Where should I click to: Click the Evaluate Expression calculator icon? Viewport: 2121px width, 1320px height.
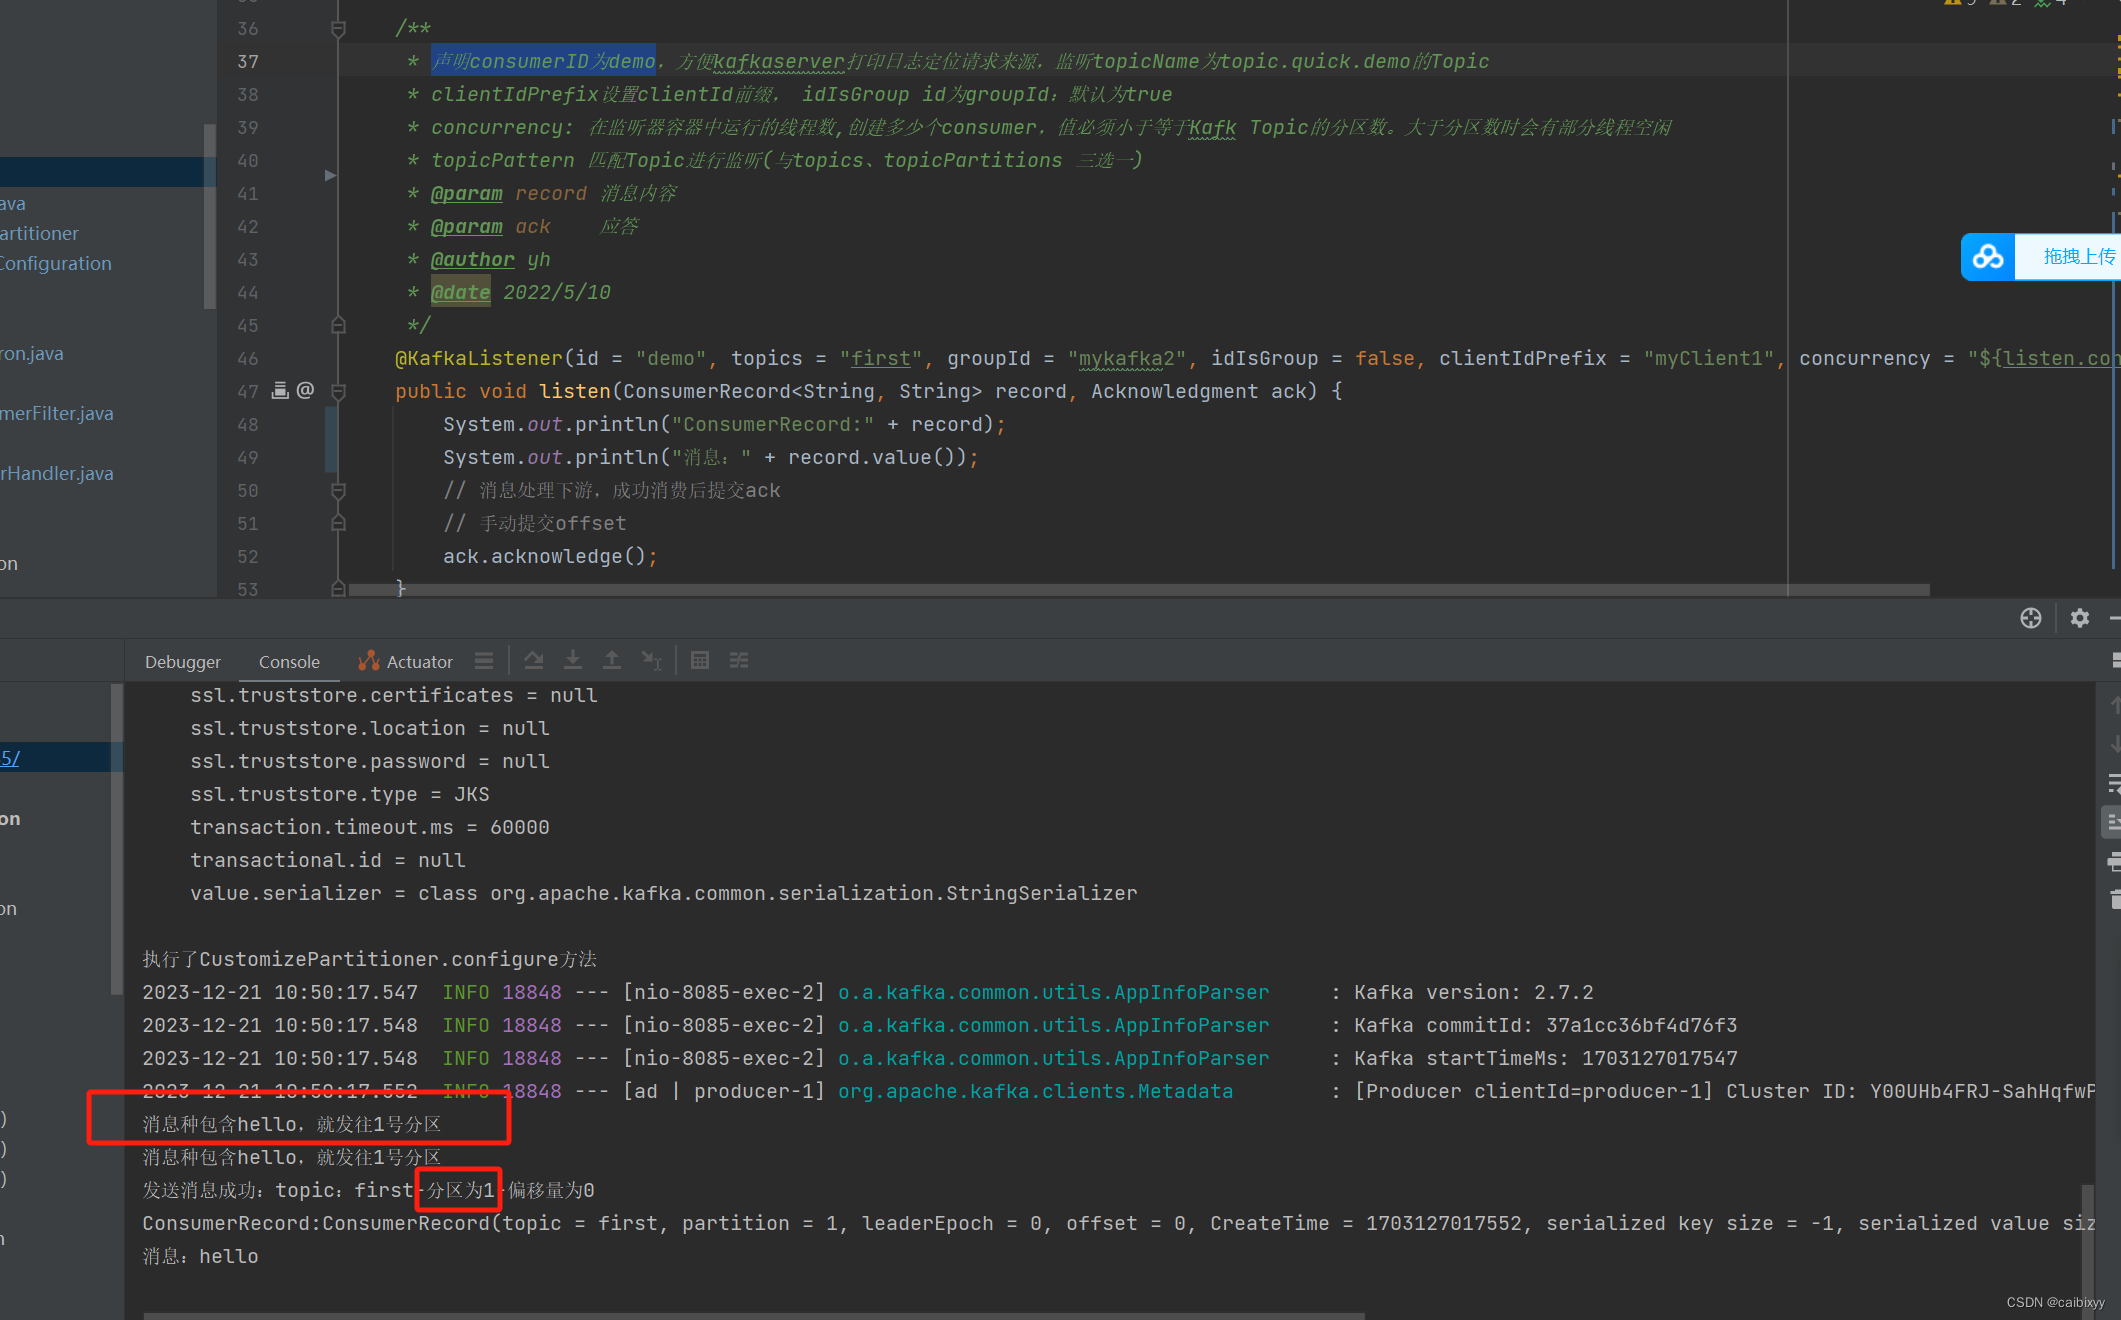pyautogui.click(x=700, y=660)
